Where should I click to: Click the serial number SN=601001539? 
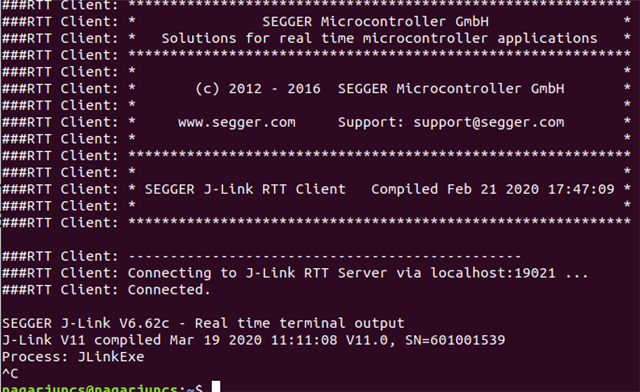[x=455, y=340]
